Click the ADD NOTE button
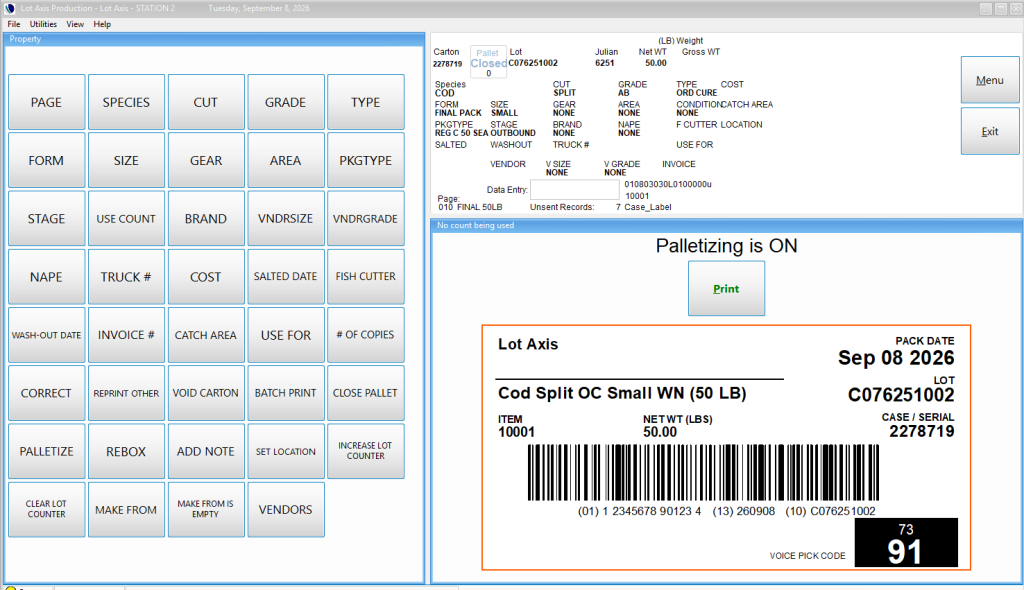This screenshot has height=590, width=1024. [206, 451]
